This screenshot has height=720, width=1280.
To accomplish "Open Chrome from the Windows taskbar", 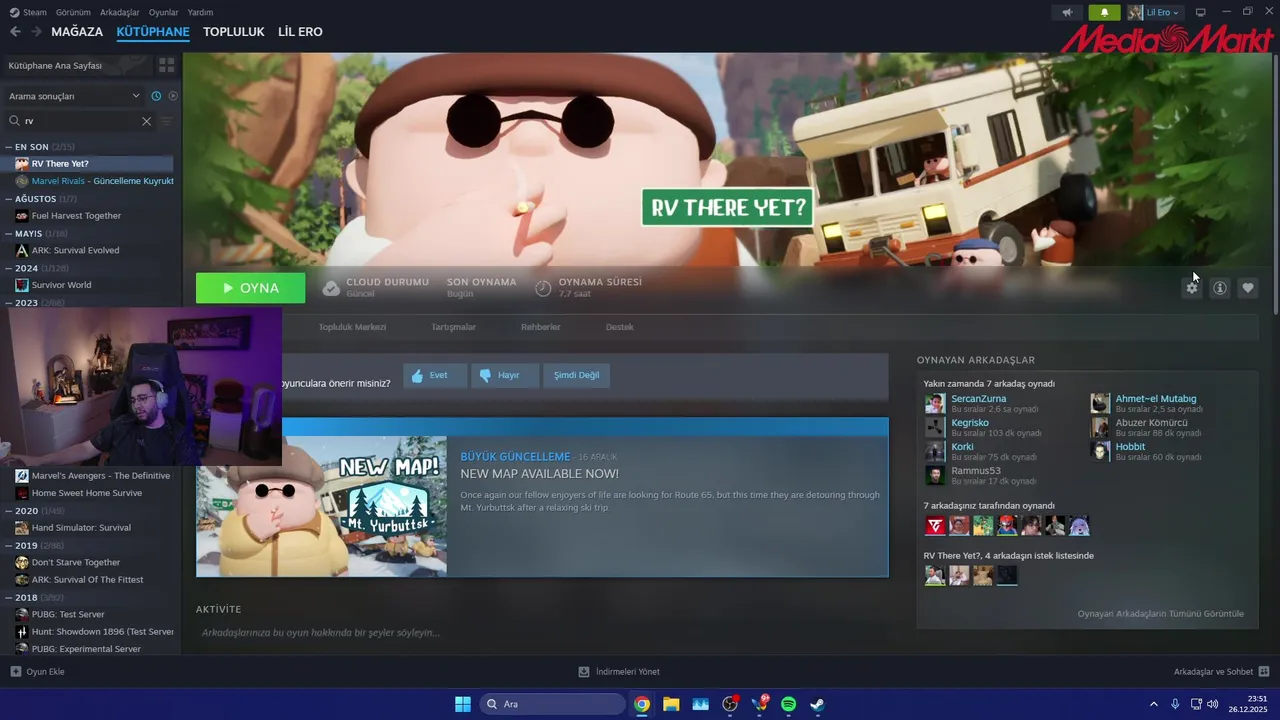I will pos(642,704).
